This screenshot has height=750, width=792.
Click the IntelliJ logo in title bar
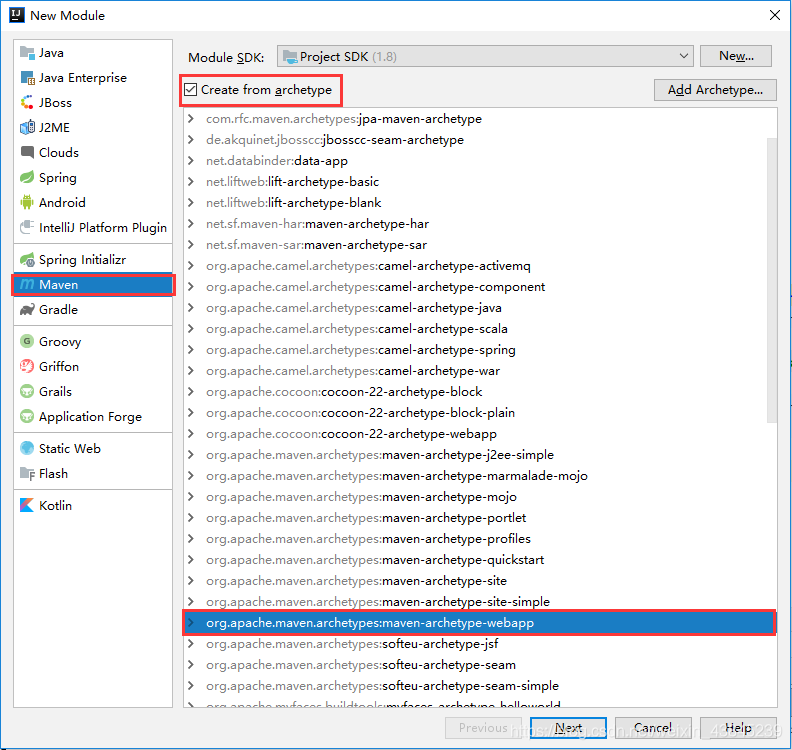[17, 15]
